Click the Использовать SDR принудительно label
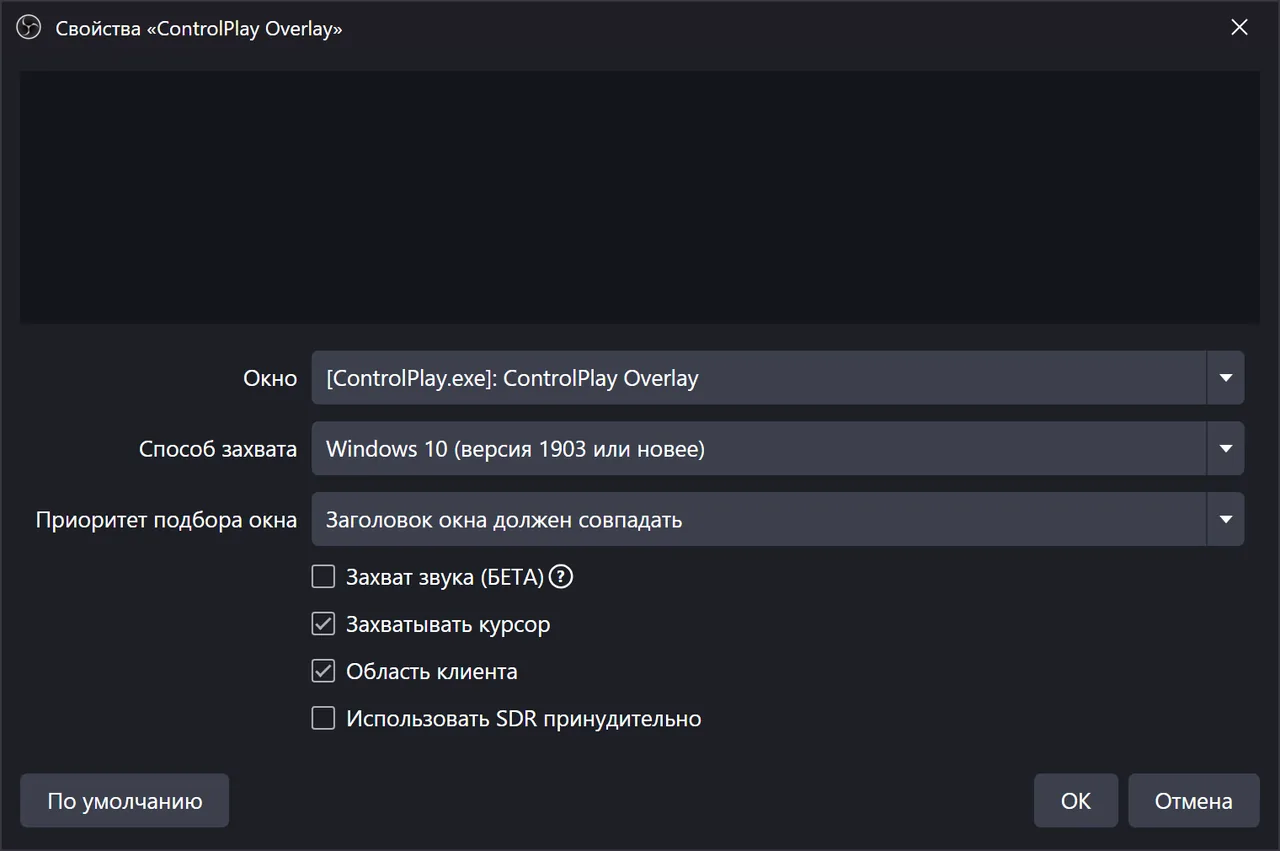 pos(524,719)
